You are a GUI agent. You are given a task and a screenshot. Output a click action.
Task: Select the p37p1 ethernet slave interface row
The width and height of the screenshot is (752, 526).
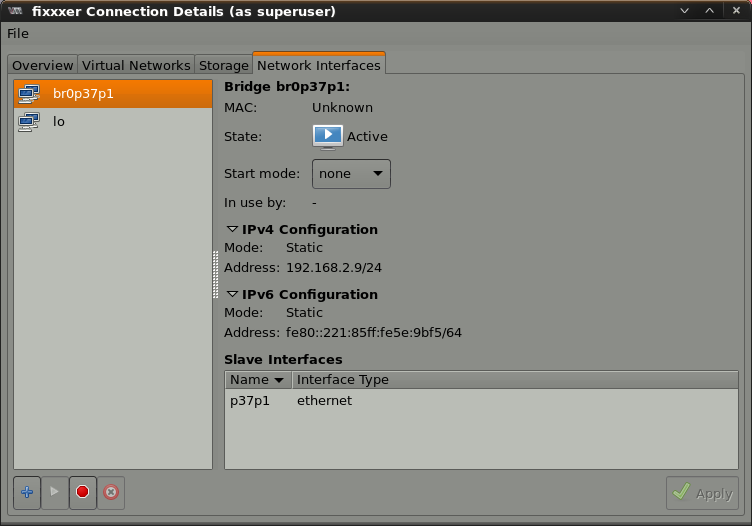point(290,401)
